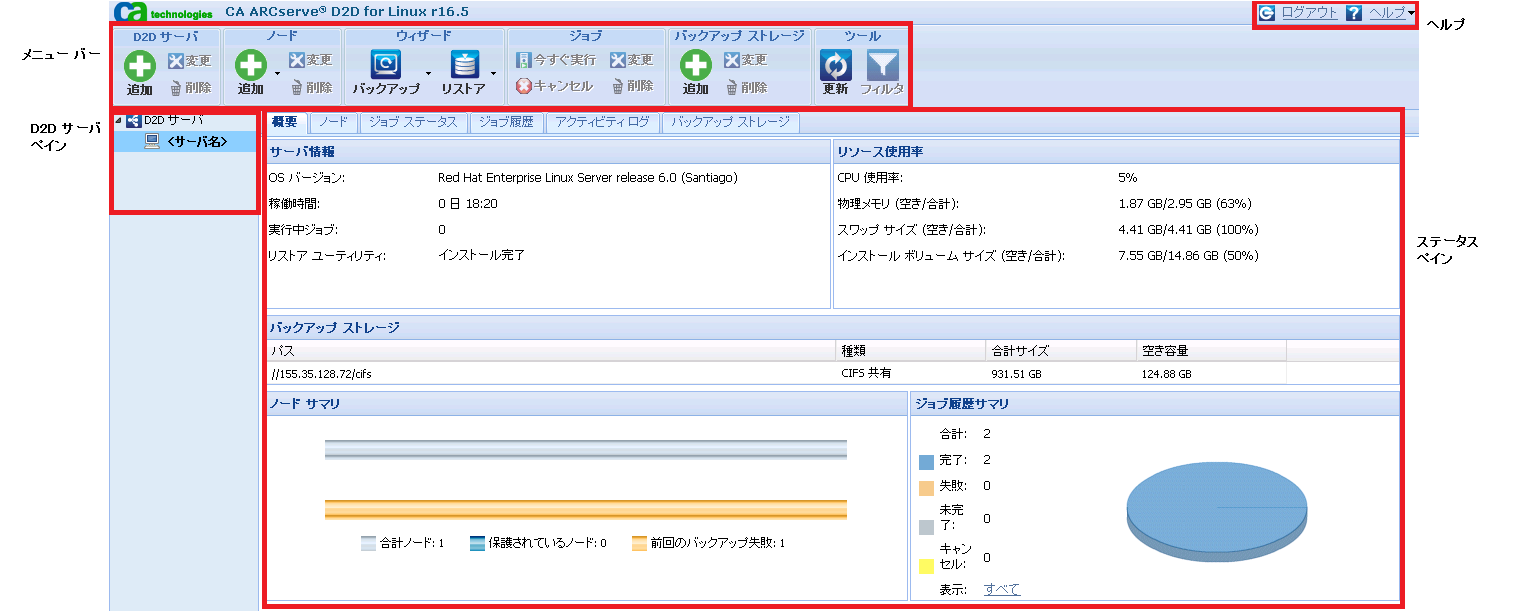Click the 前回のバックアップ失敗 legend entry

point(709,543)
